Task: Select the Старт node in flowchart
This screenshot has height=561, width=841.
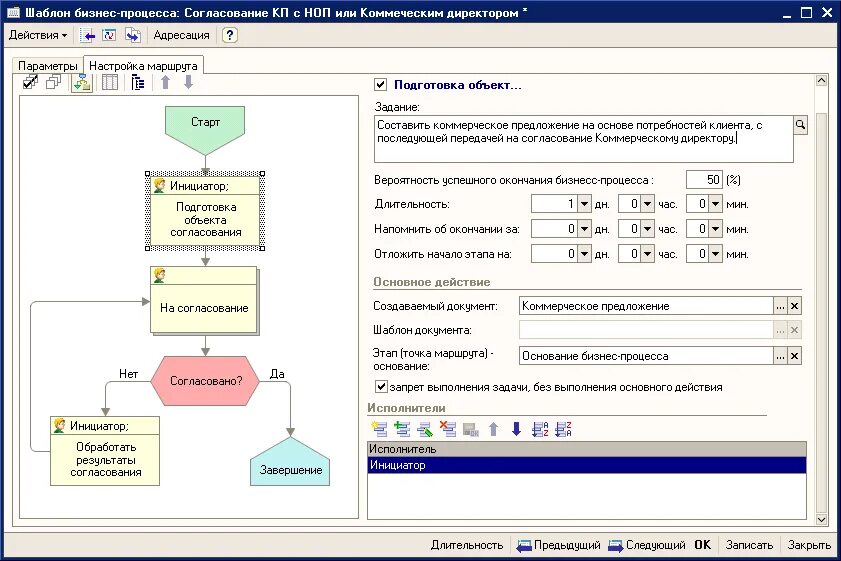Action: (x=205, y=129)
